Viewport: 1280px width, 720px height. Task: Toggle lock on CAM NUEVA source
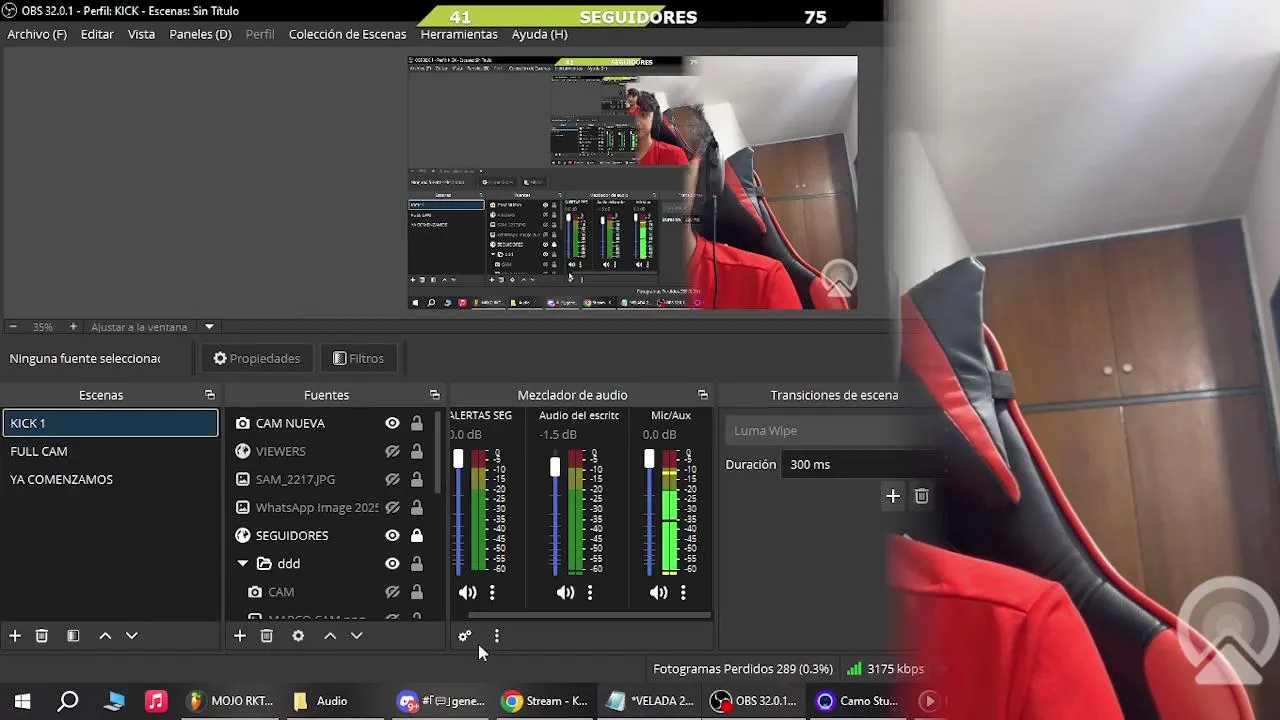coord(416,423)
